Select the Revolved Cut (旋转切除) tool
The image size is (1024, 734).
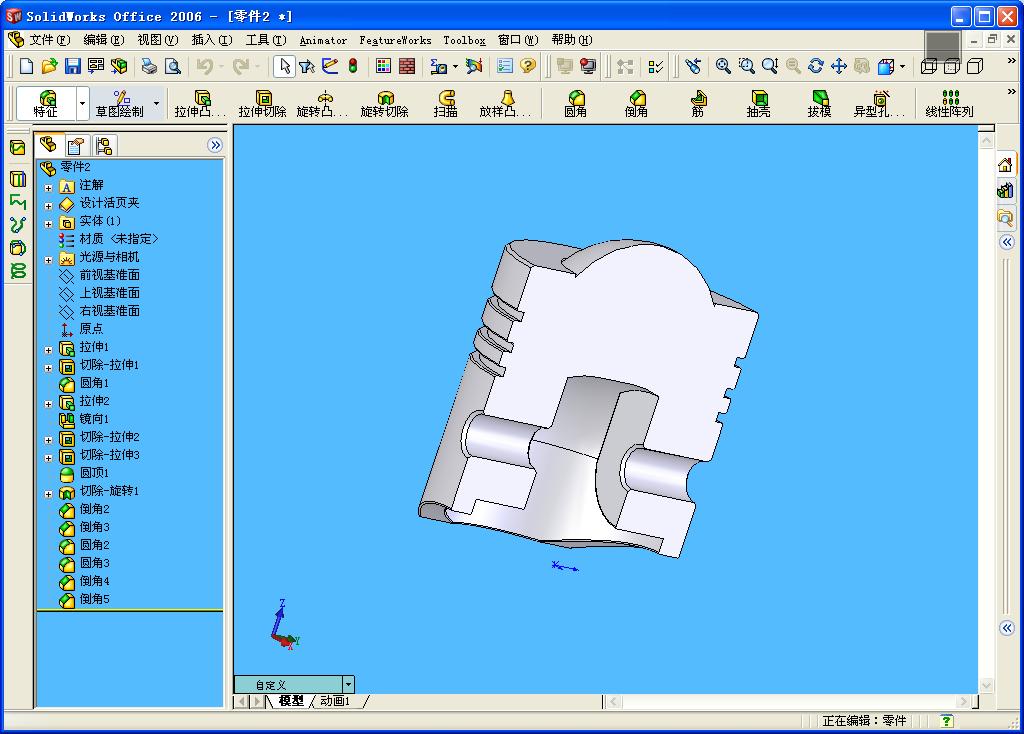point(385,104)
